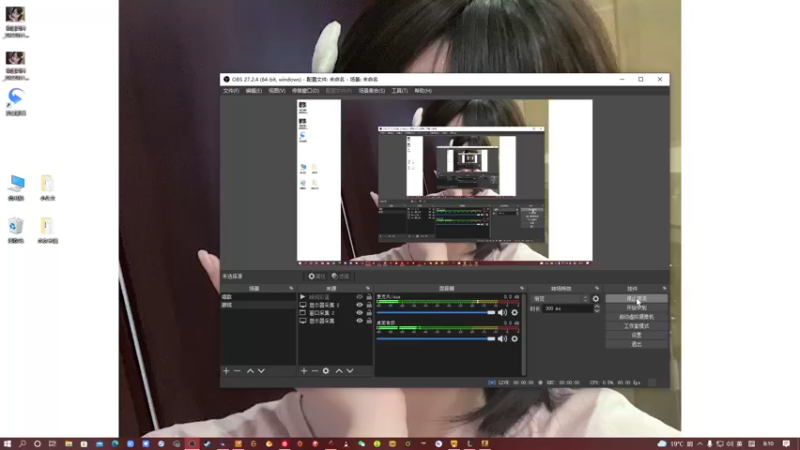
Task: Open 桌面音频 audio settings gear
Action: coord(514,339)
